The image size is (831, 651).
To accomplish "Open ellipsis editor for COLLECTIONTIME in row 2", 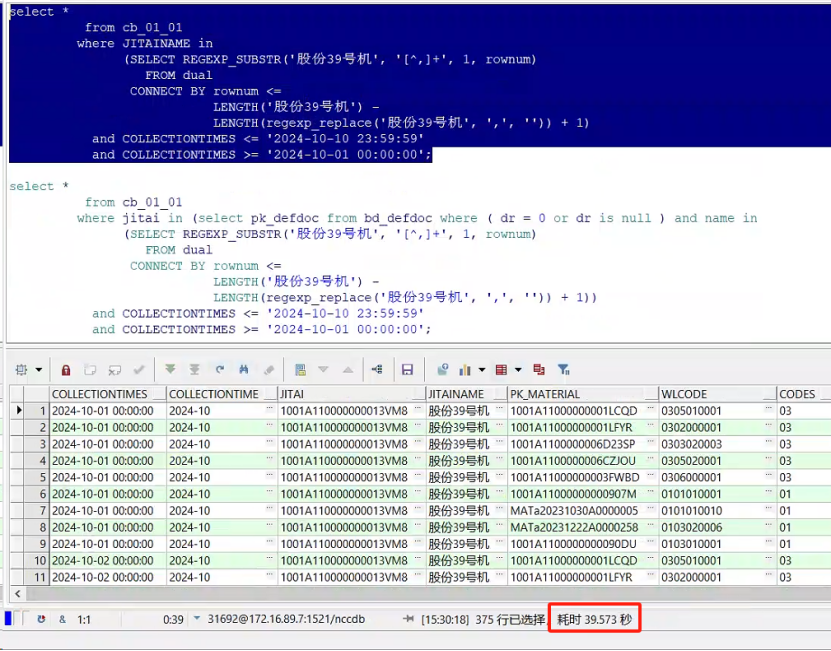I will (x=270, y=426).
